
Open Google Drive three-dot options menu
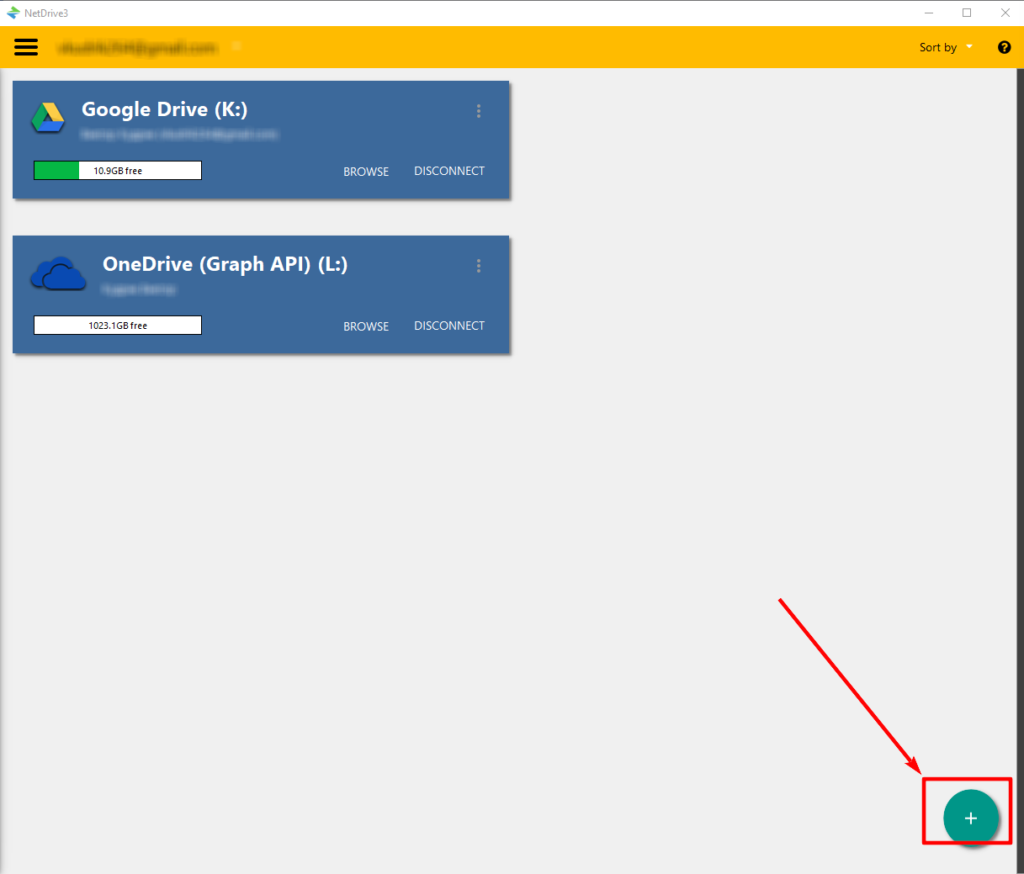(479, 111)
